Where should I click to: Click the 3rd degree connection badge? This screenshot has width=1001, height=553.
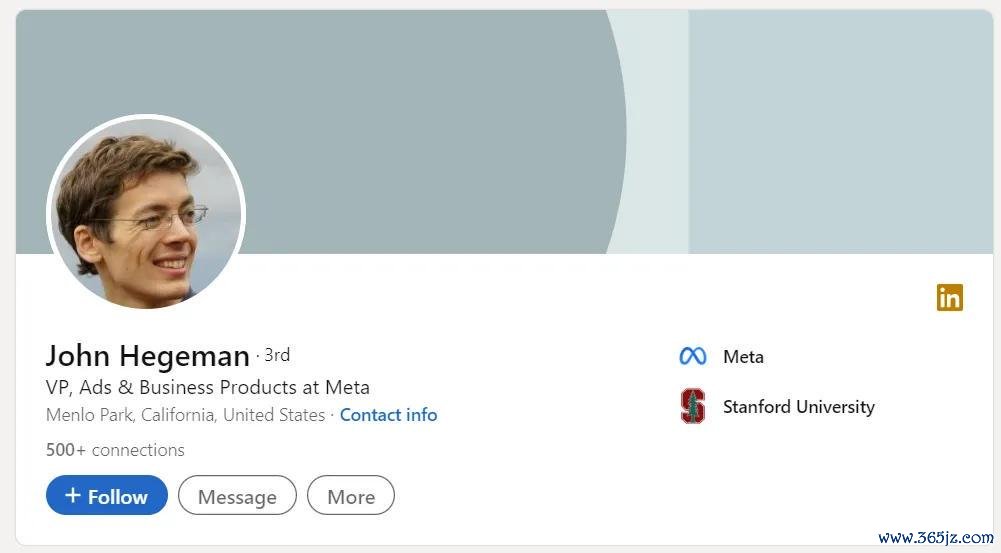click(x=277, y=354)
